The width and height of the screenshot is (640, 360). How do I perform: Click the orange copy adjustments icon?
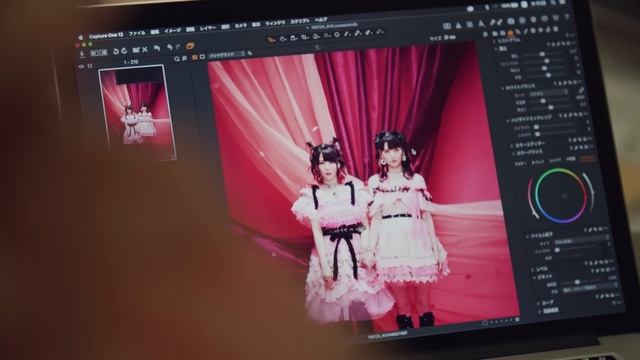pos(190,46)
